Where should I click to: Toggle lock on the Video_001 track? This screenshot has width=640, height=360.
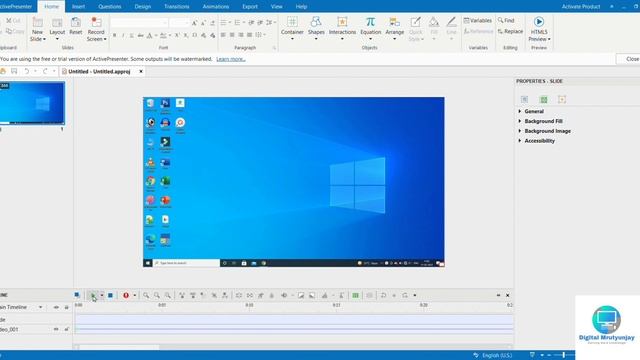point(67,329)
